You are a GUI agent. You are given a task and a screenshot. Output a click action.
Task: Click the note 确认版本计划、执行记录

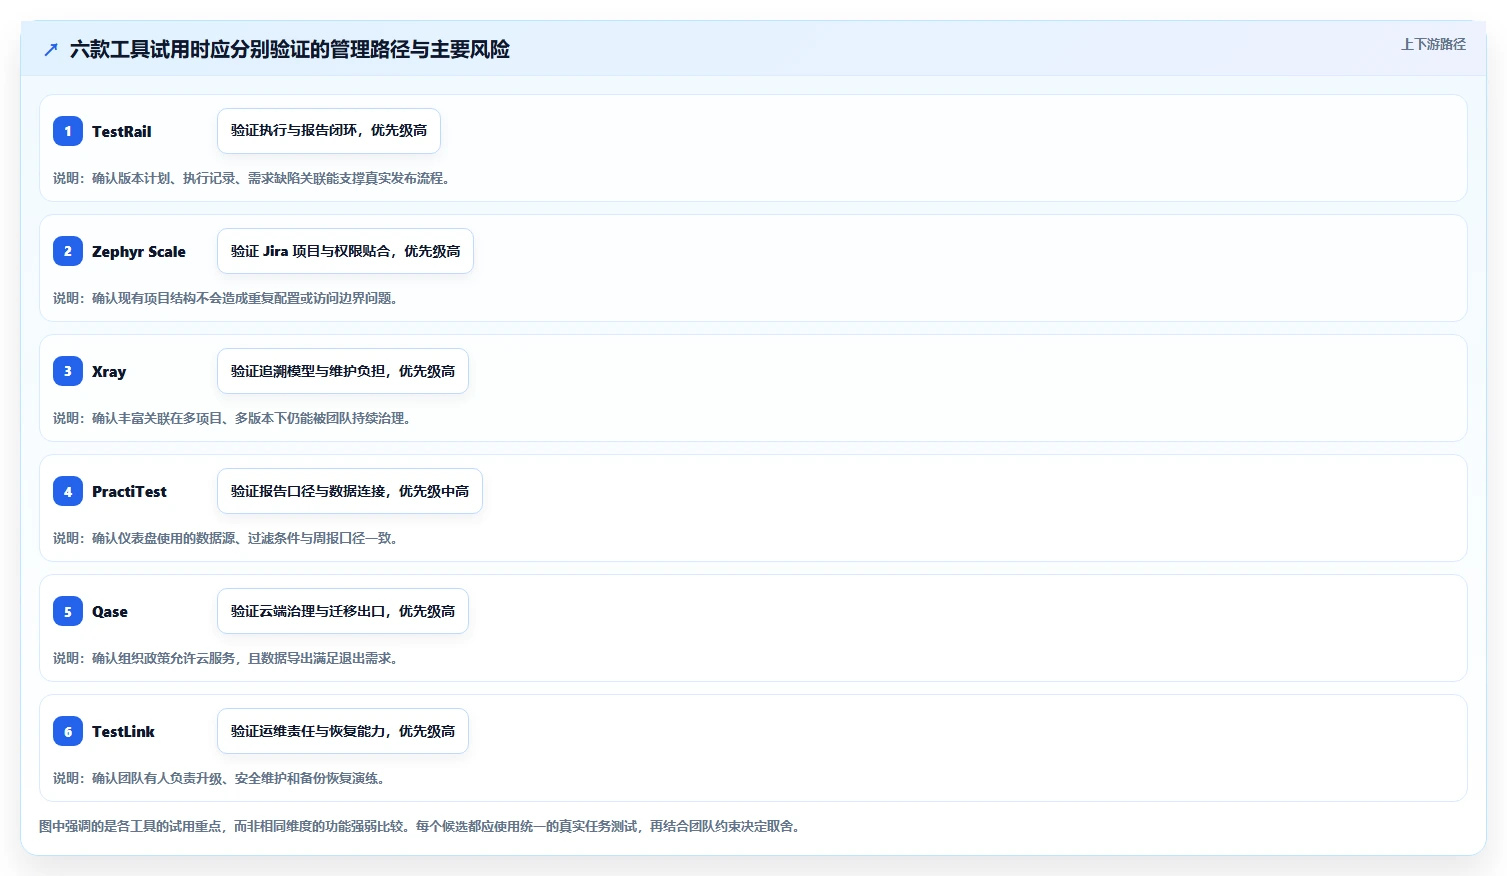tap(251, 178)
